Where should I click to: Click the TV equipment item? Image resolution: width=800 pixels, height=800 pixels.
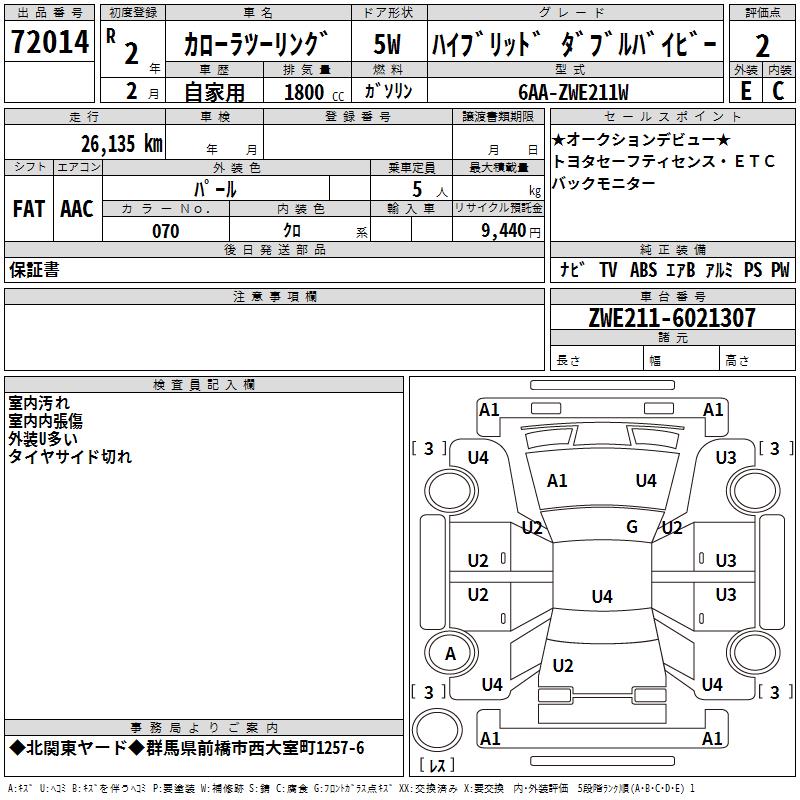pos(608,269)
